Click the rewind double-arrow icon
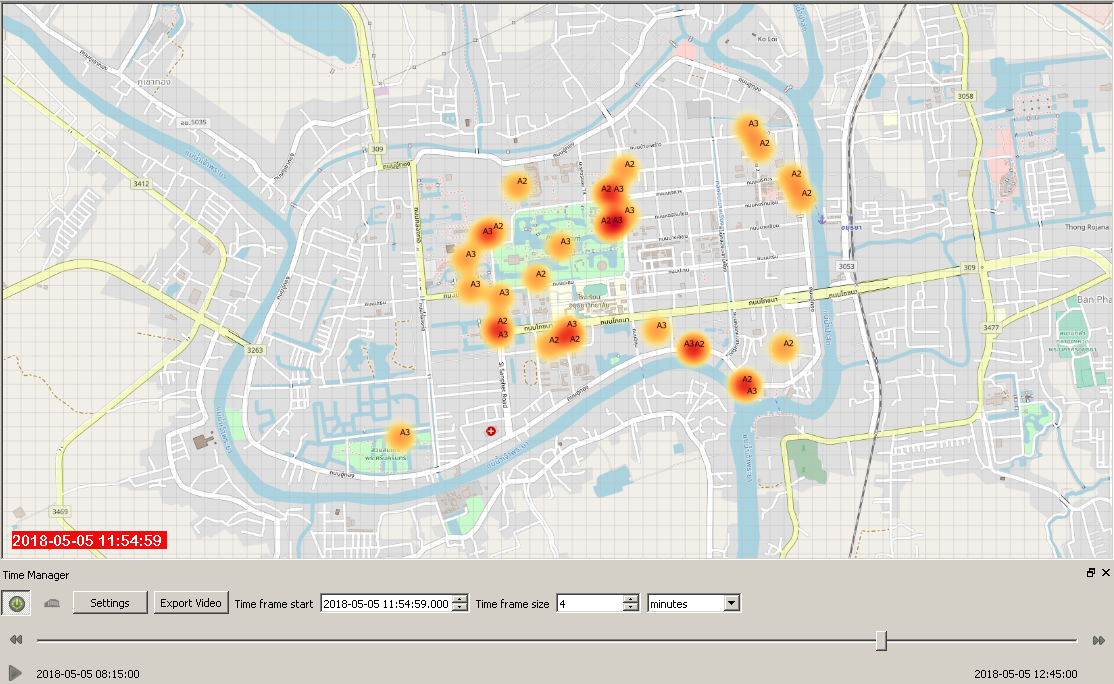Image resolution: width=1114 pixels, height=684 pixels. point(14,638)
